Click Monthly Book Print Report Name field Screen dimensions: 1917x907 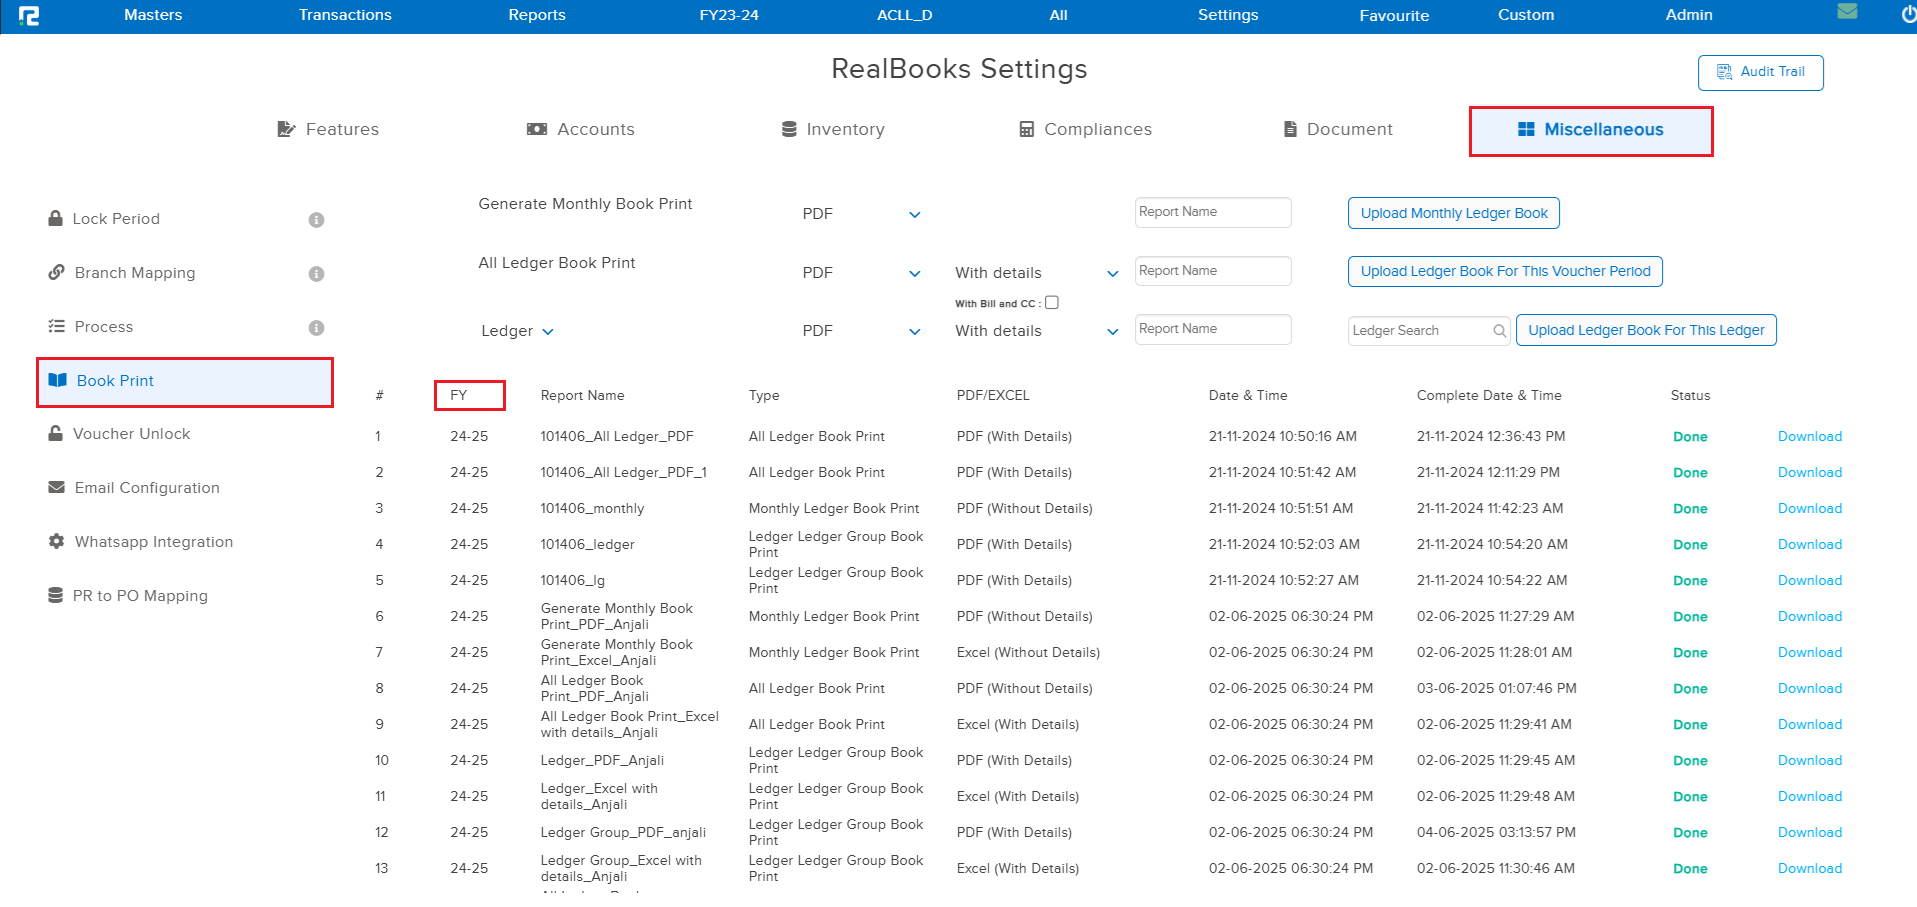[1213, 212]
